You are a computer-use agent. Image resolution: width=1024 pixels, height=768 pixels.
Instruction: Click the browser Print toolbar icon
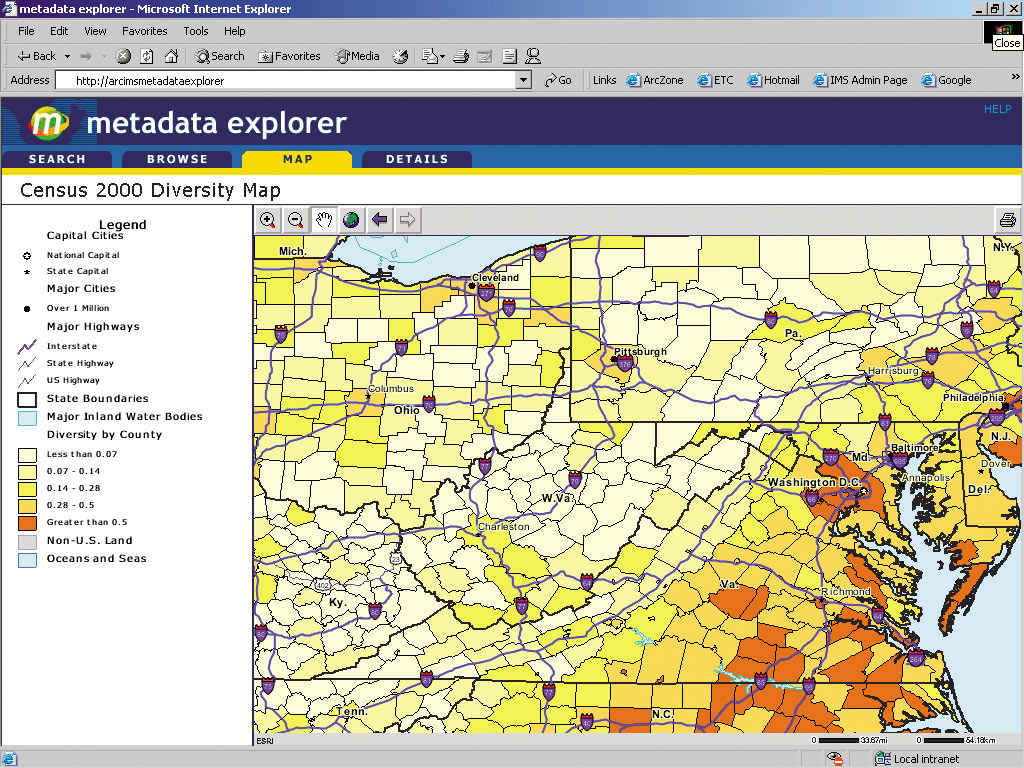461,56
